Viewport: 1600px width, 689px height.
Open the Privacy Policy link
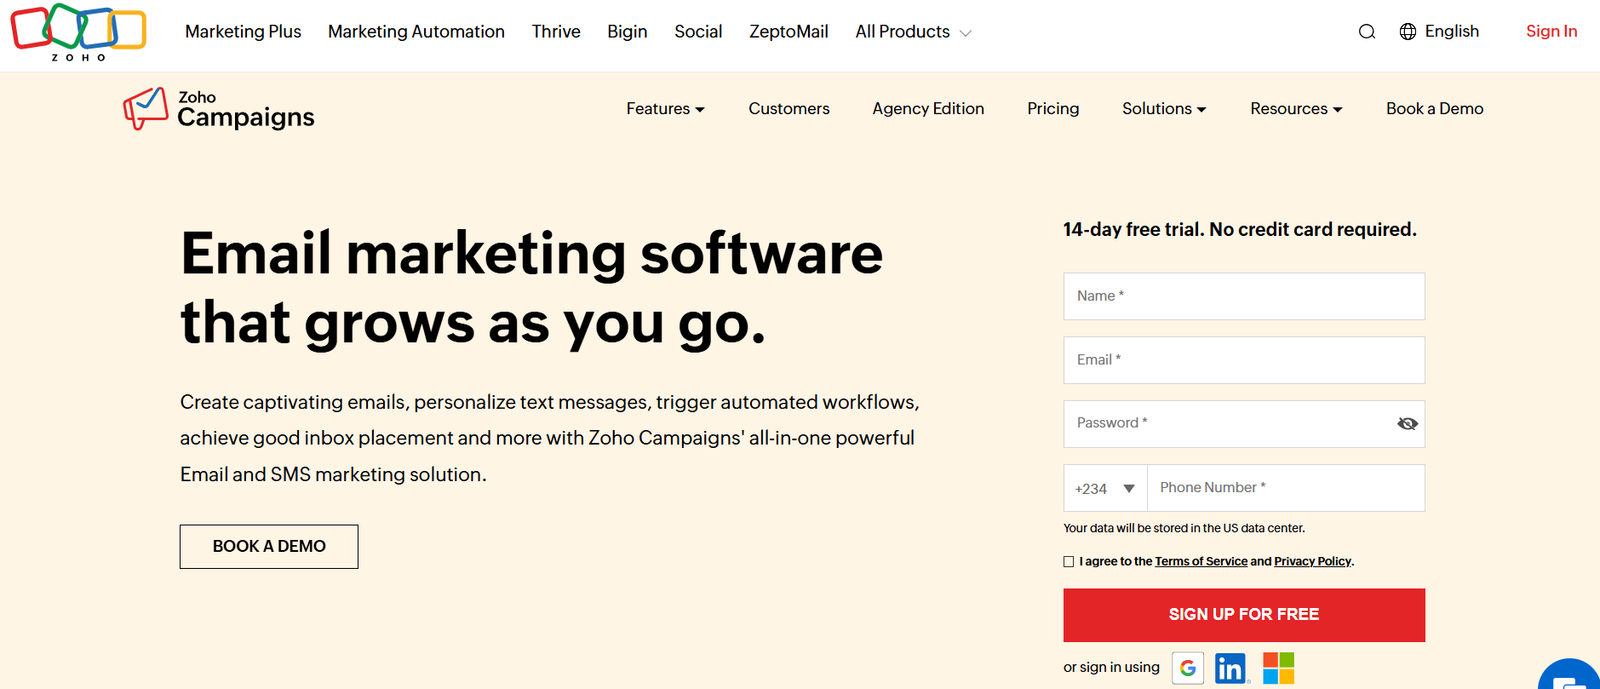pos(1311,561)
